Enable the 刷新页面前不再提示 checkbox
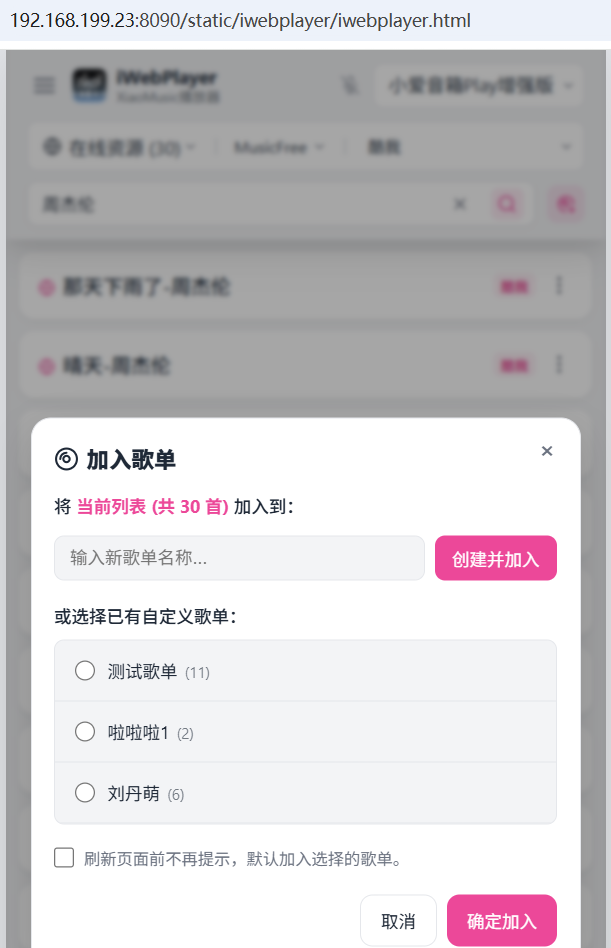The height and width of the screenshot is (948, 611). click(64, 857)
